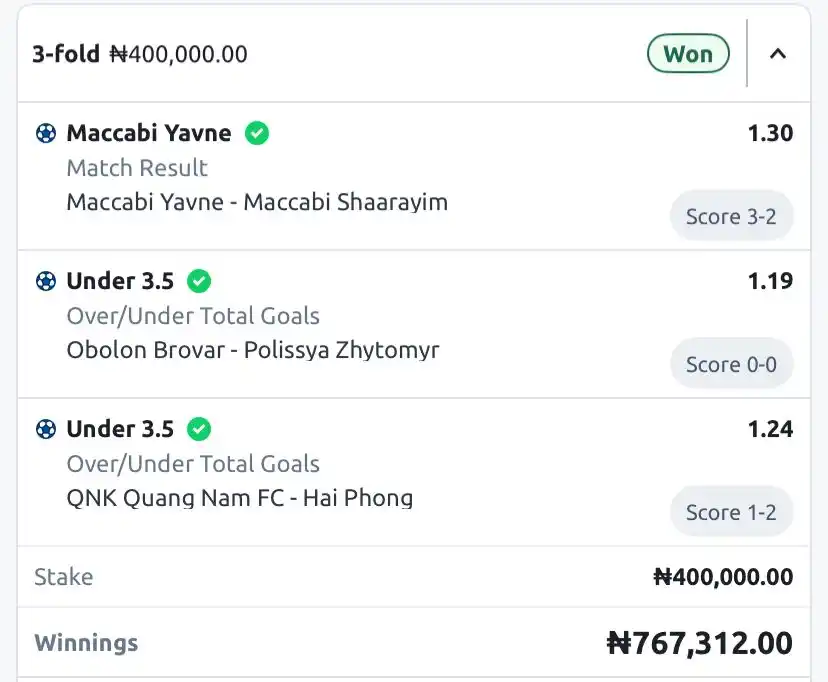Click the 1.19 odds value
828x682 pixels.
pos(770,281)
